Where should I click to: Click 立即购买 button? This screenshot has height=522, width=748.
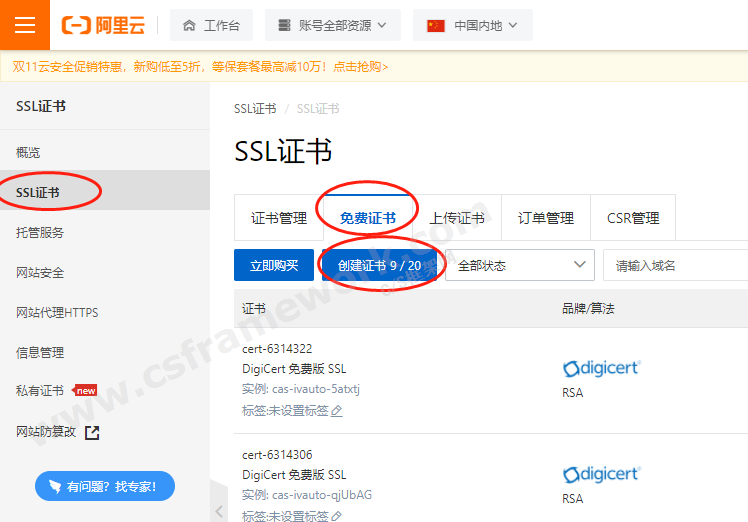pos(274,265)
